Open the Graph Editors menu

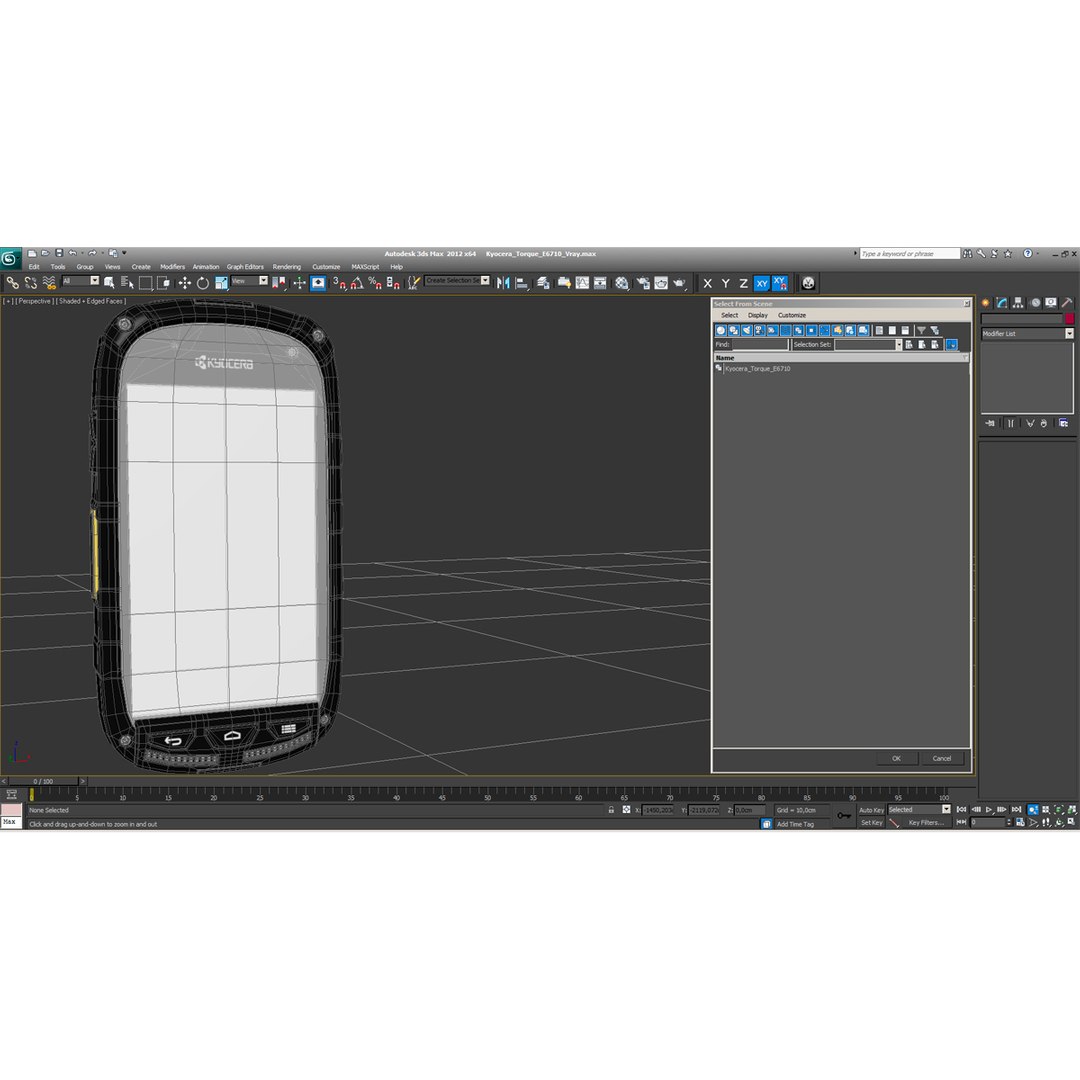[245, 267]
